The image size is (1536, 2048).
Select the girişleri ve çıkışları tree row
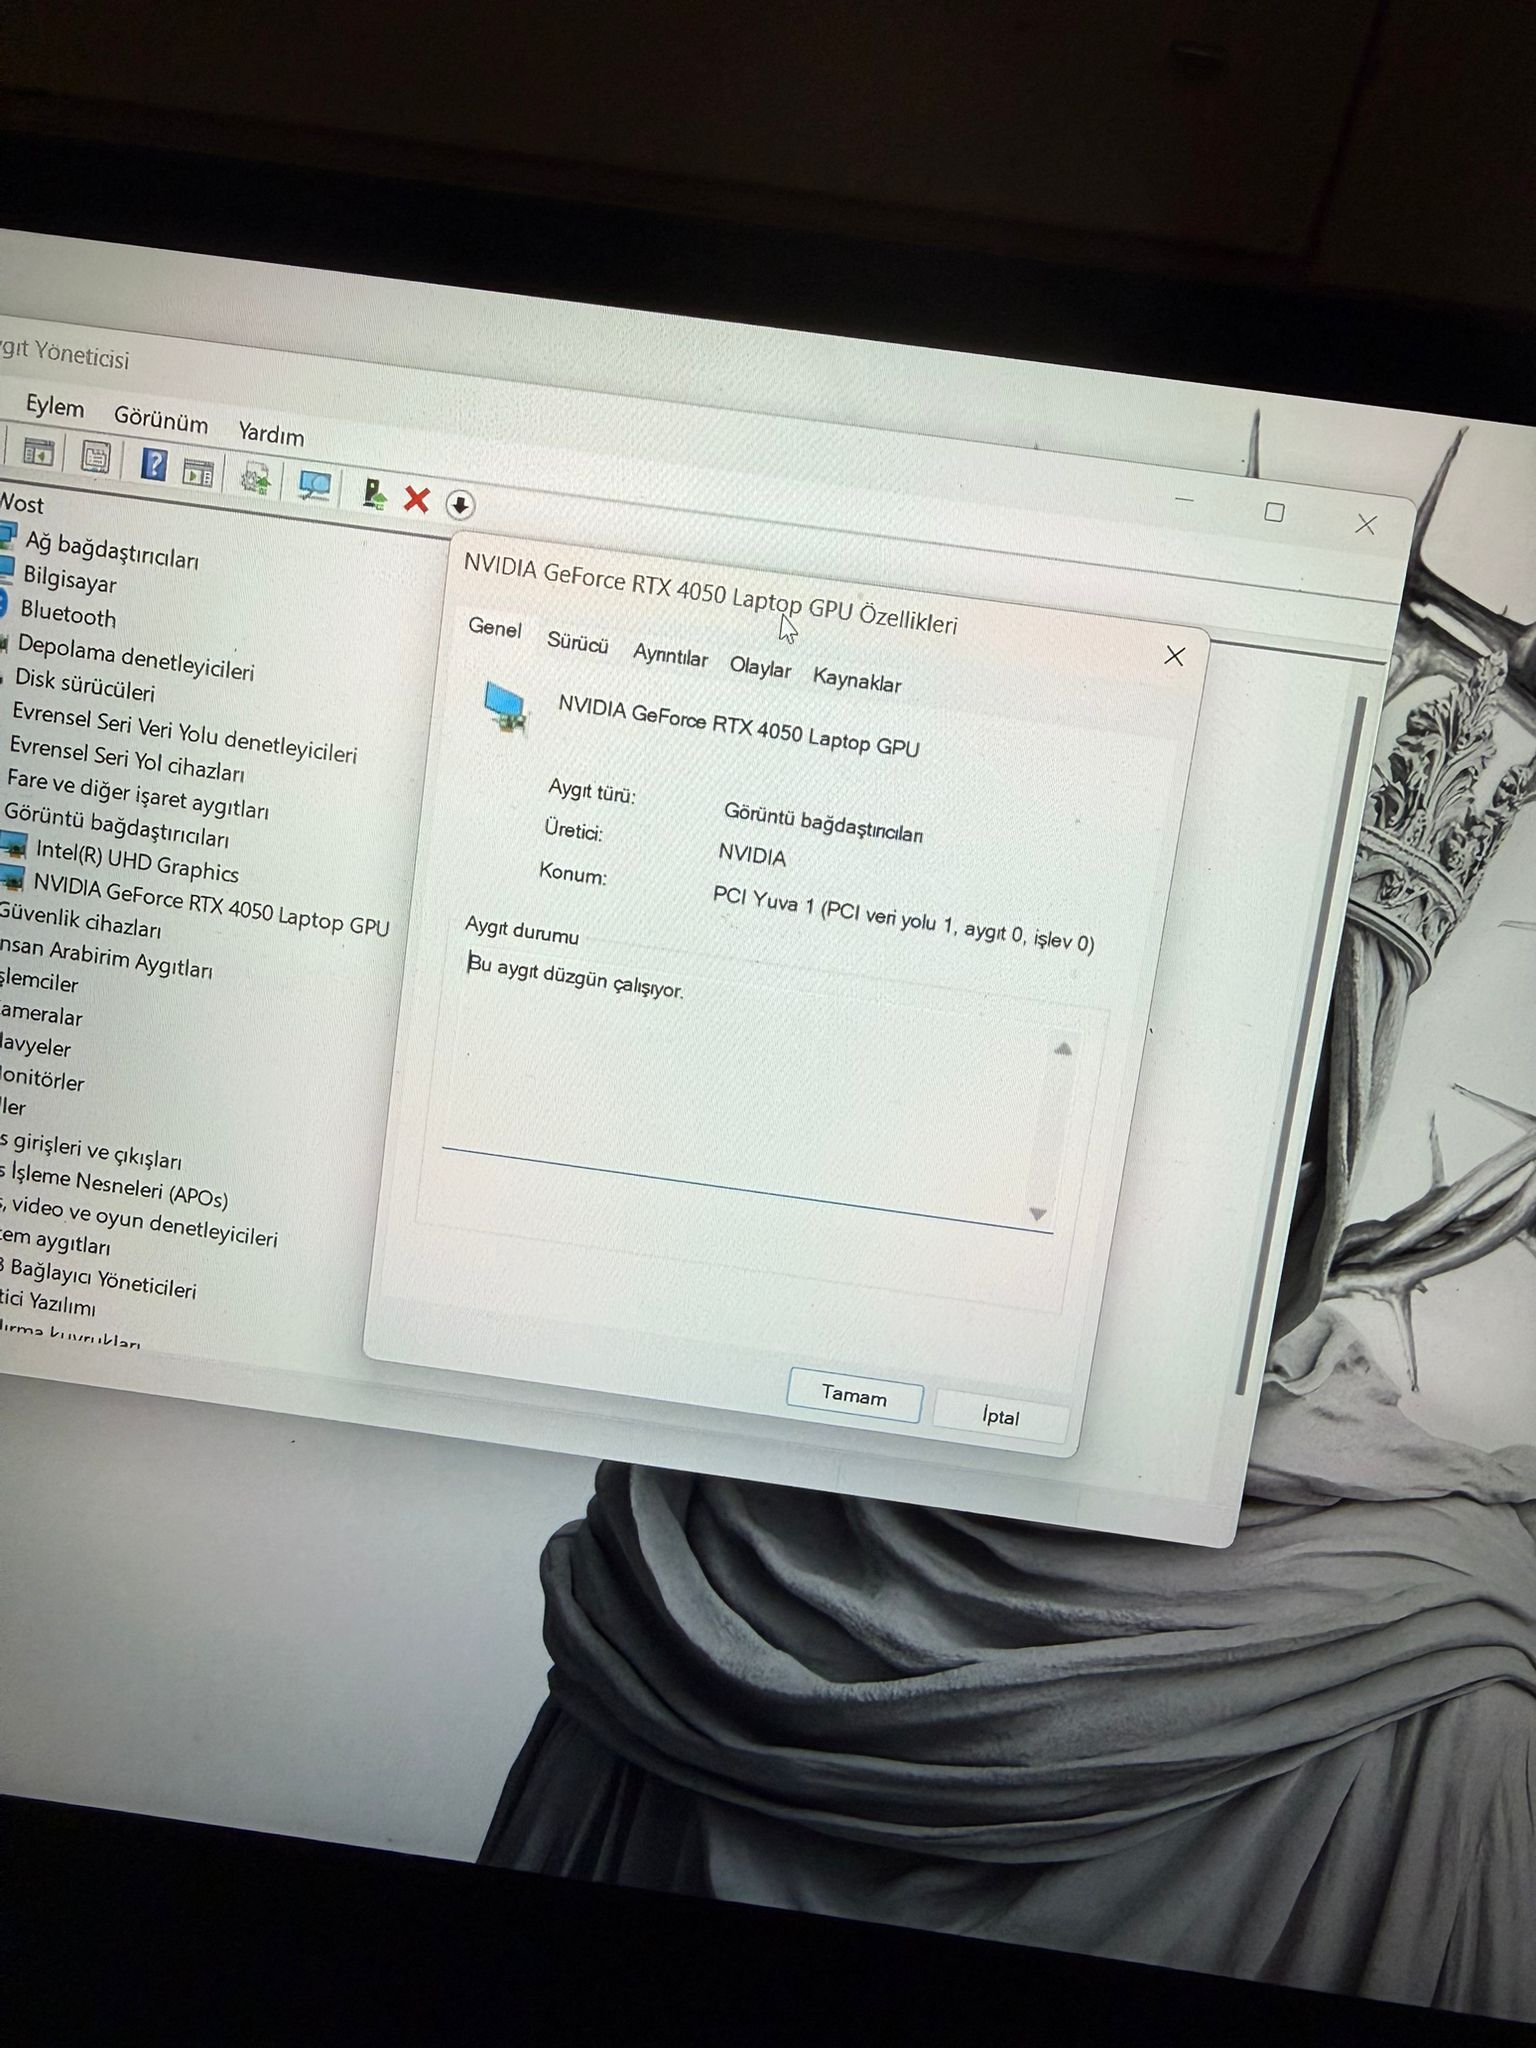click(91, 1151)
